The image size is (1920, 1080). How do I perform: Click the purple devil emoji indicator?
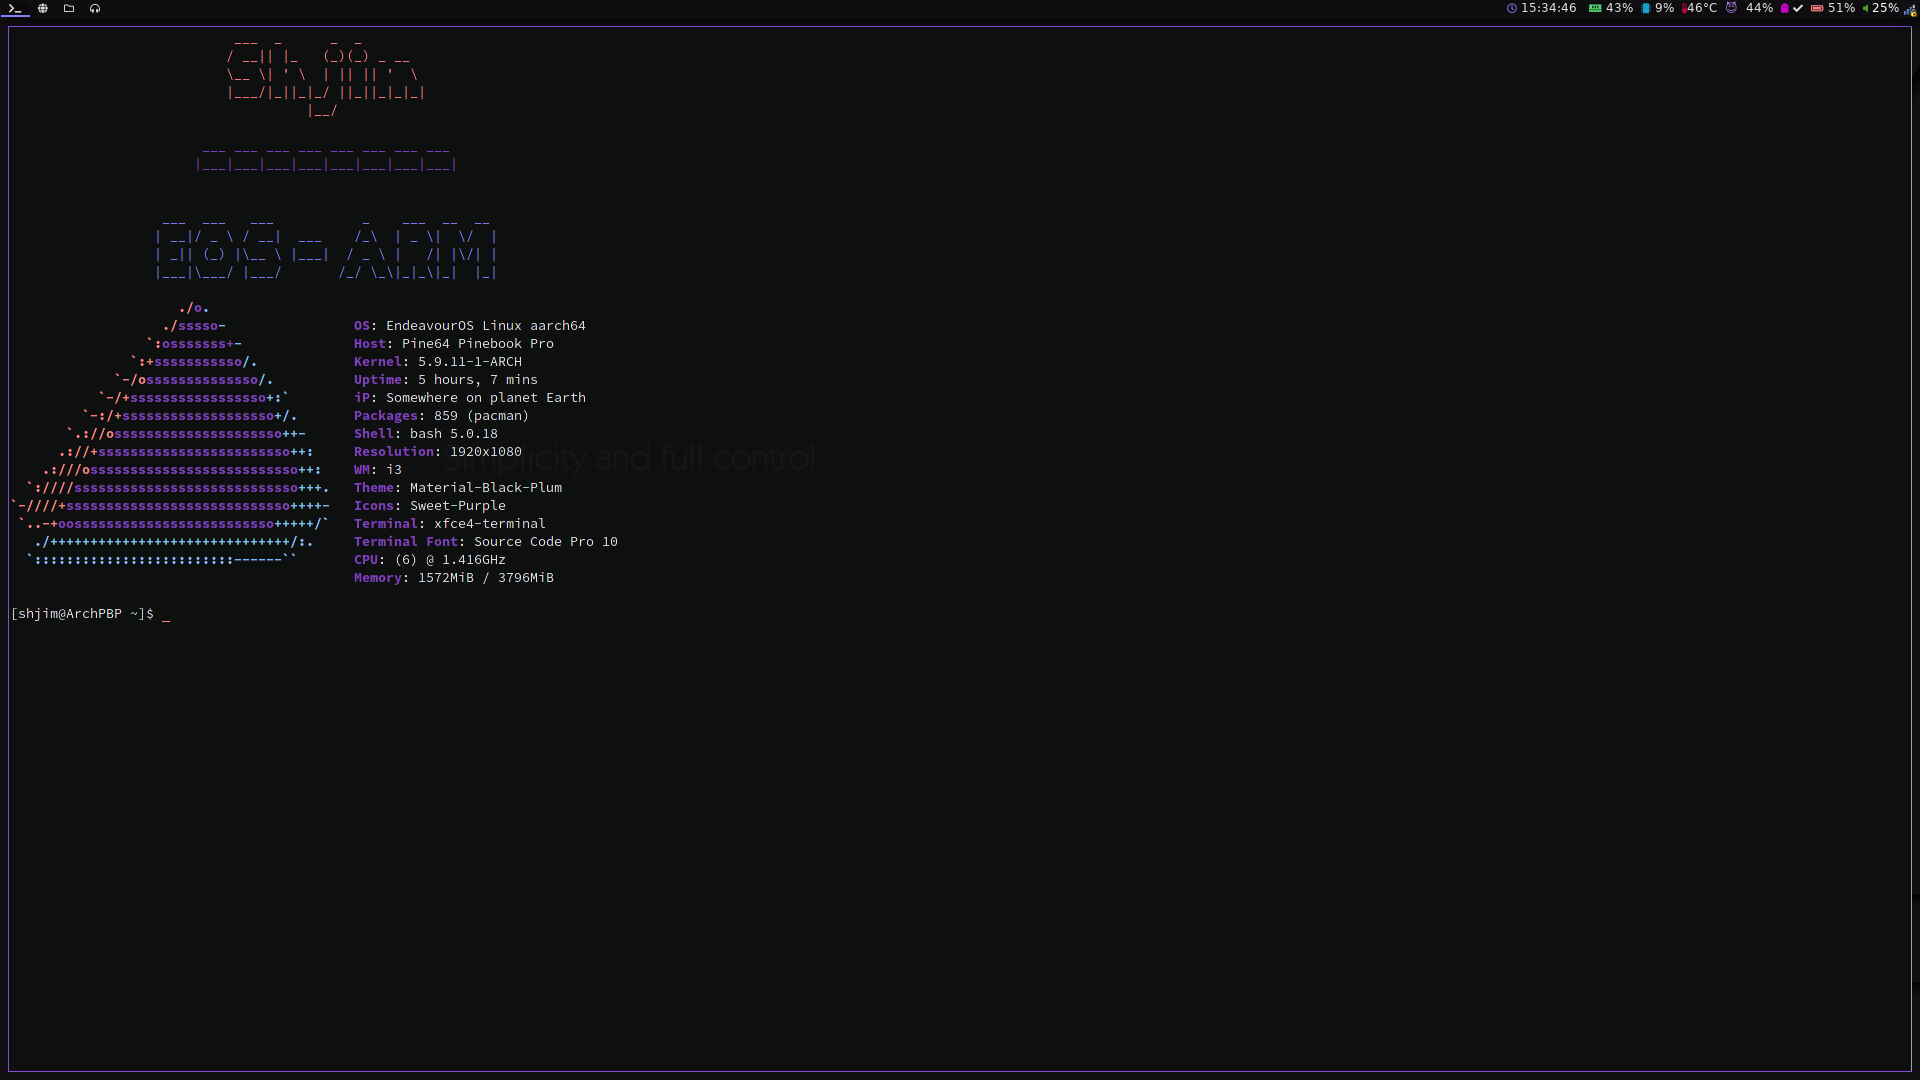(1732, 8)
